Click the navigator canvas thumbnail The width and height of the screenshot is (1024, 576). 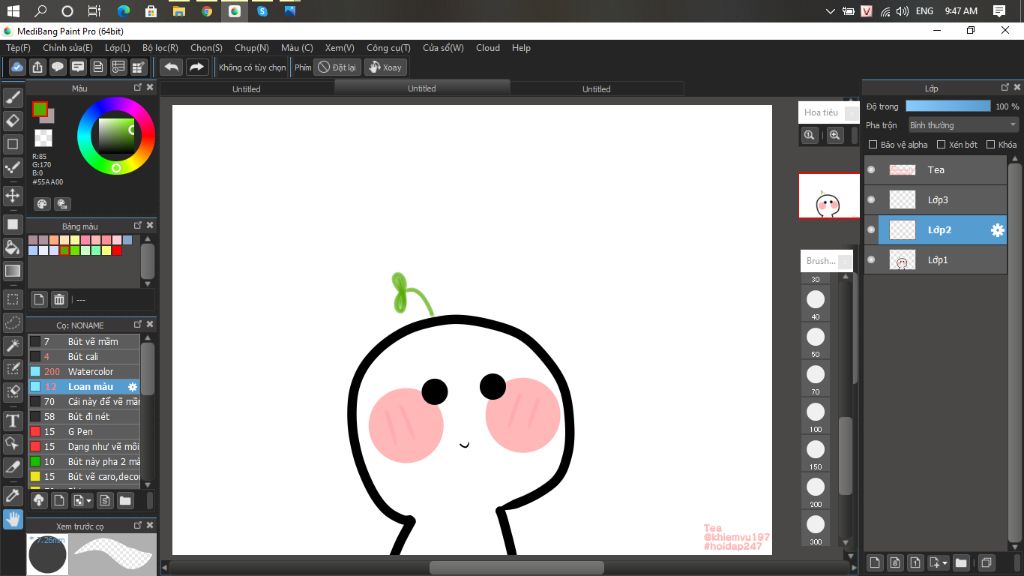point(829,196)
